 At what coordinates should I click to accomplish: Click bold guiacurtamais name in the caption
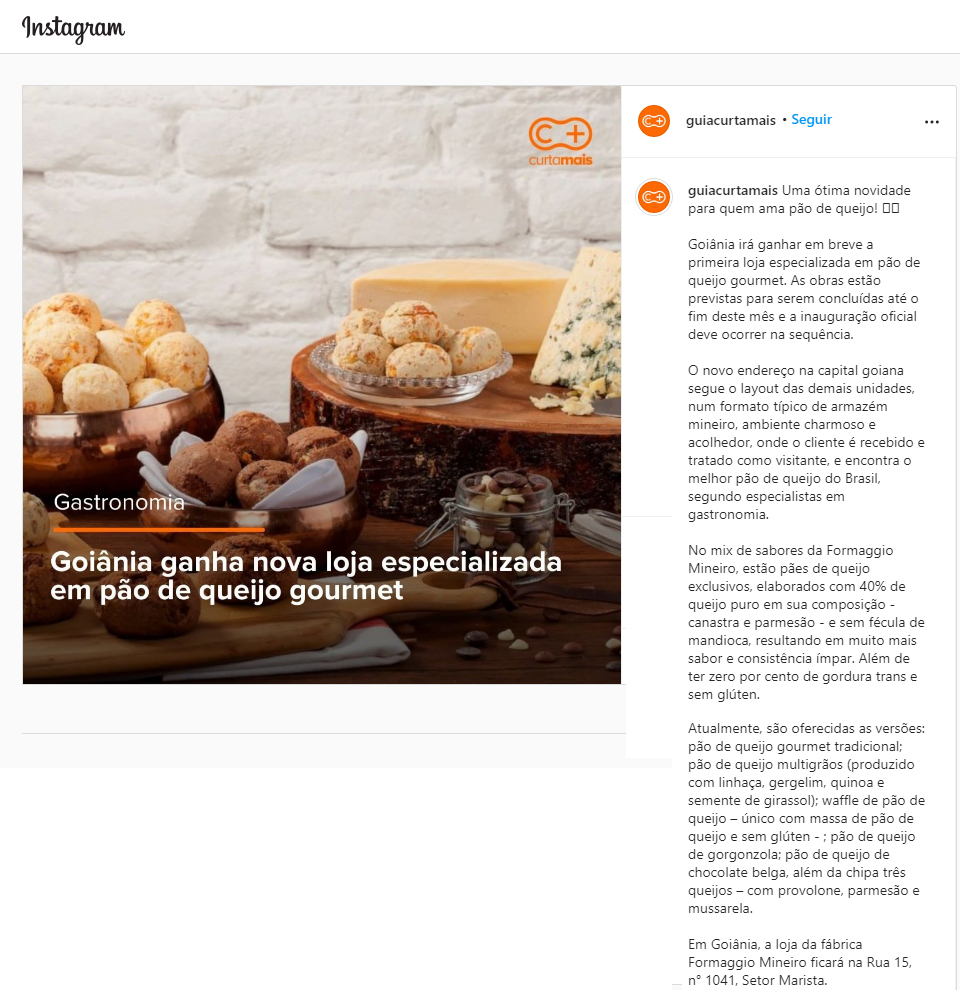pyautogui.click(x=733, y=190)
